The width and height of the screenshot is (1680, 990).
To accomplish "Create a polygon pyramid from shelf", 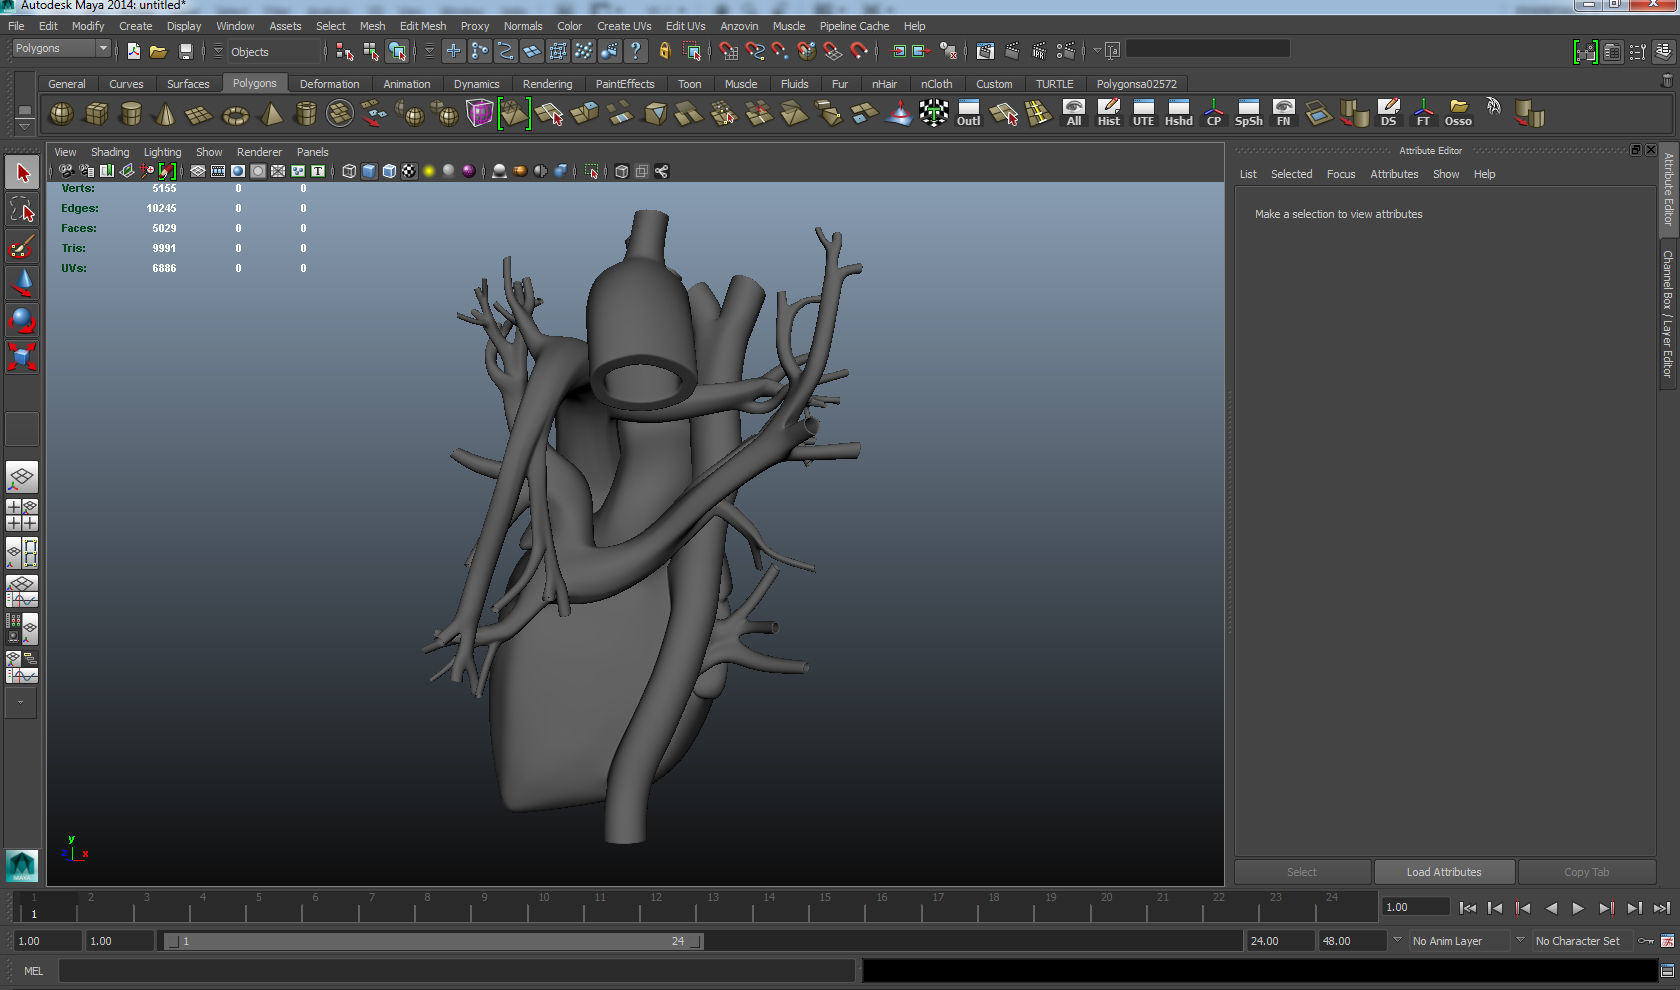I will point(270,114).
